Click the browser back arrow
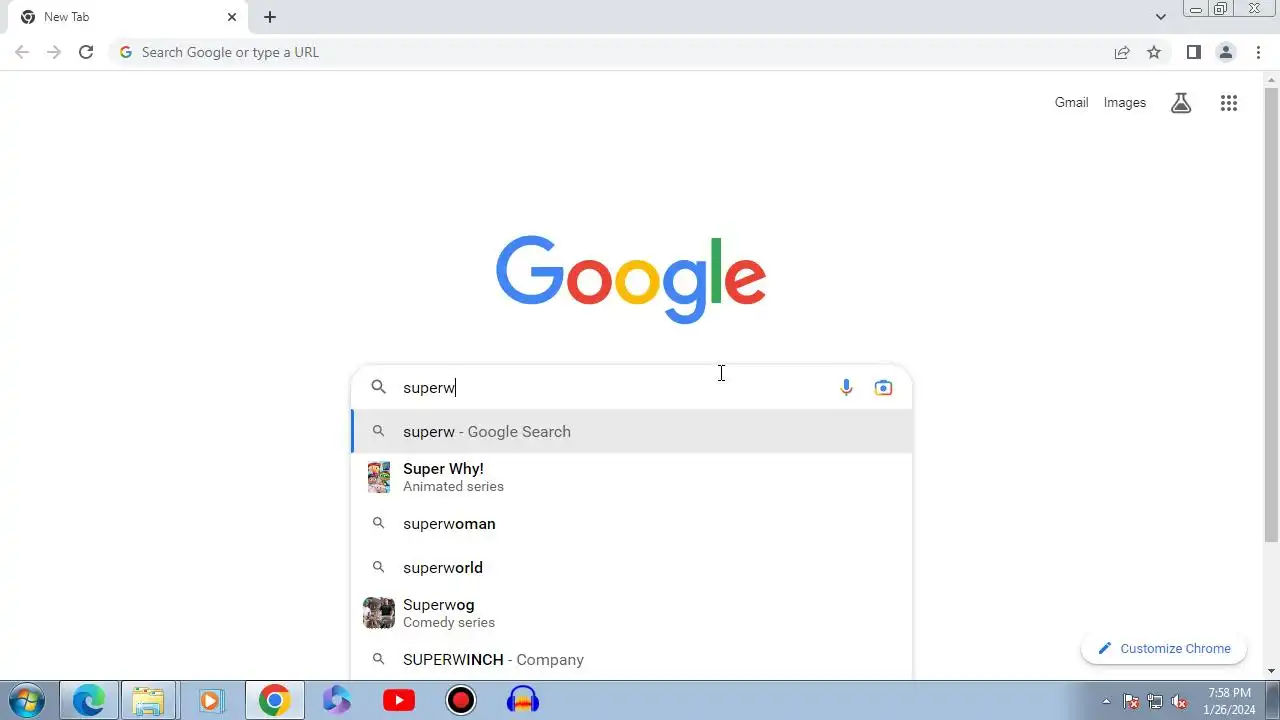1280x720 pixels. 22,52
